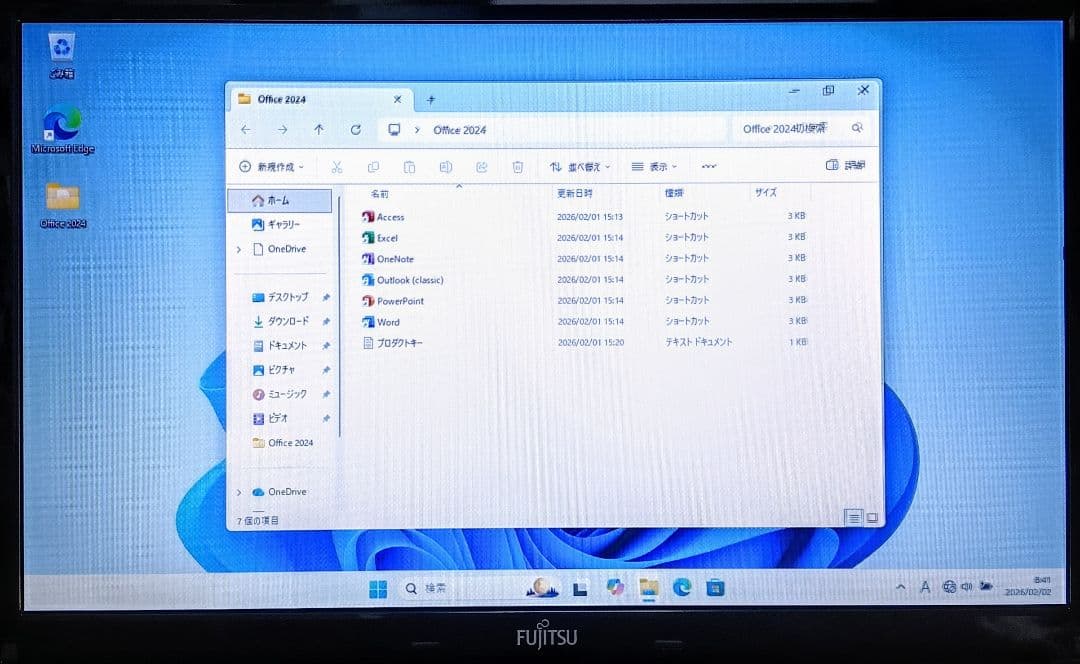Viewport: 1080px width, 664px height.
Task: Click the Cut icon on the toolbar
Action: pos(336,166)
